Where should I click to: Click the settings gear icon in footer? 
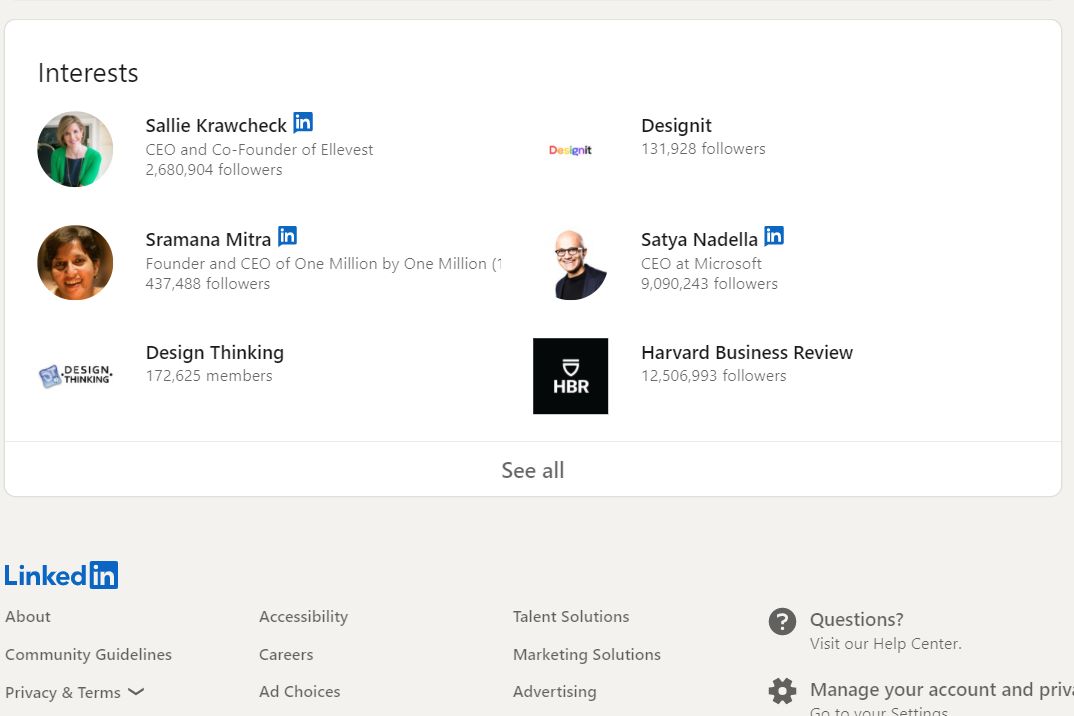pos(782,691)
